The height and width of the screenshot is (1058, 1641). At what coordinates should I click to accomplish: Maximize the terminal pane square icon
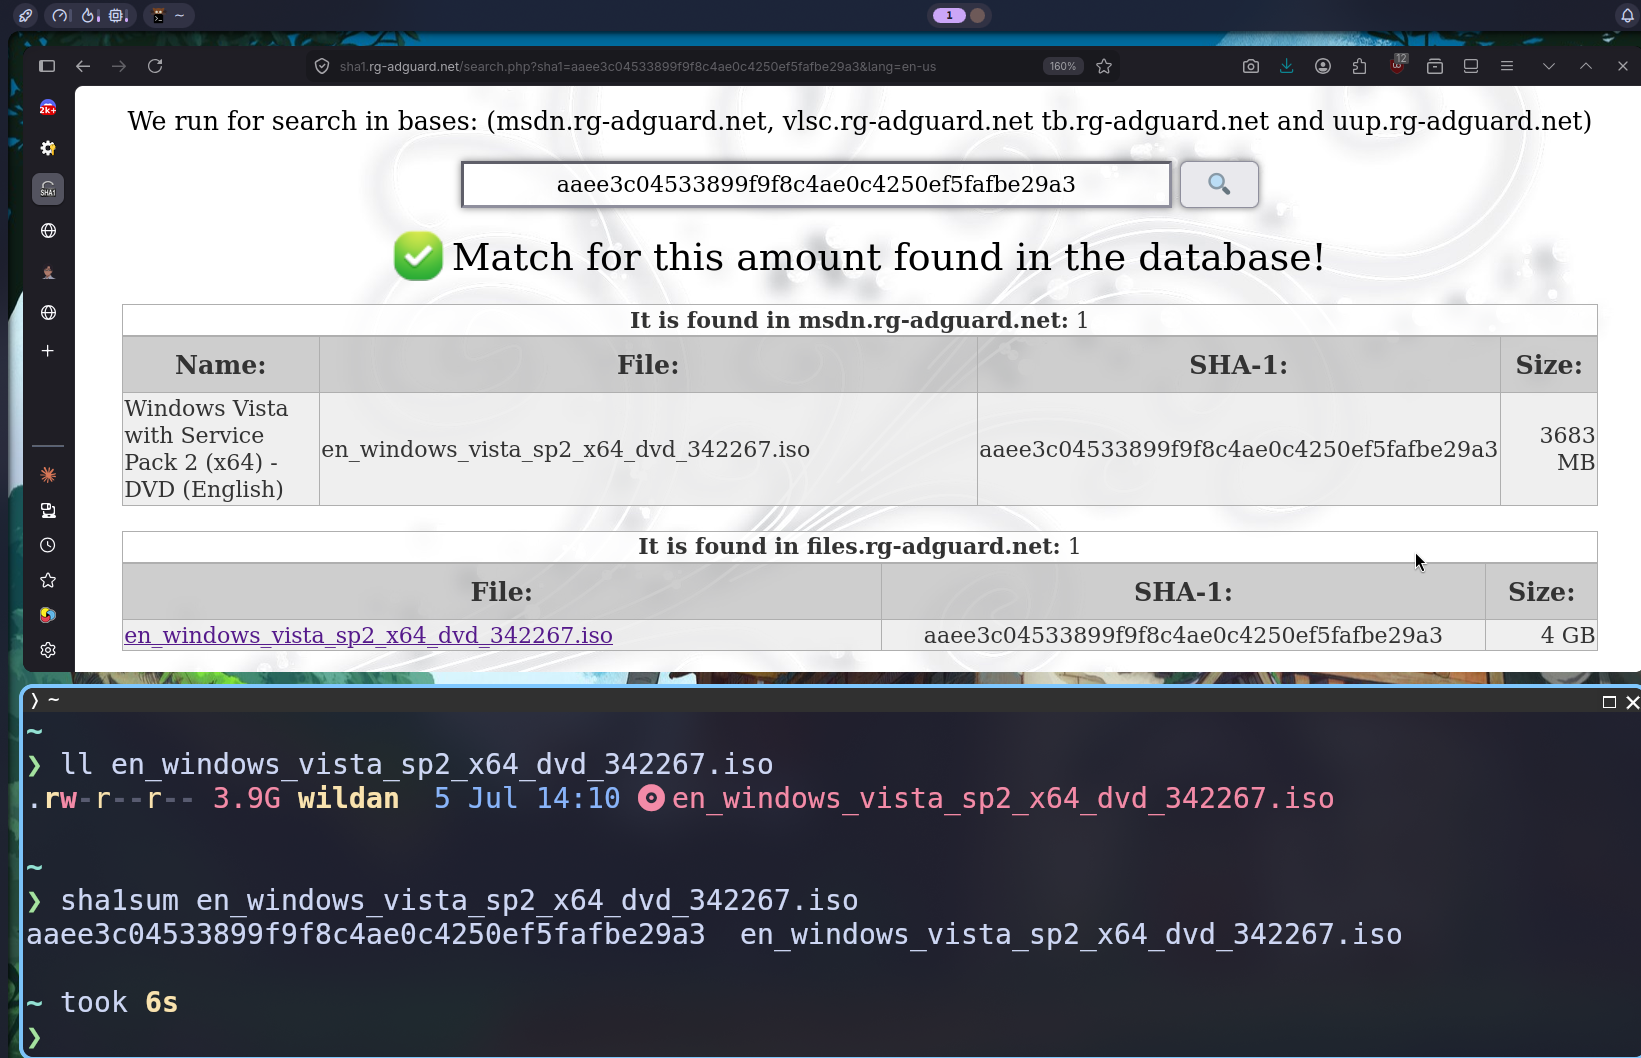pos(1609,702)
